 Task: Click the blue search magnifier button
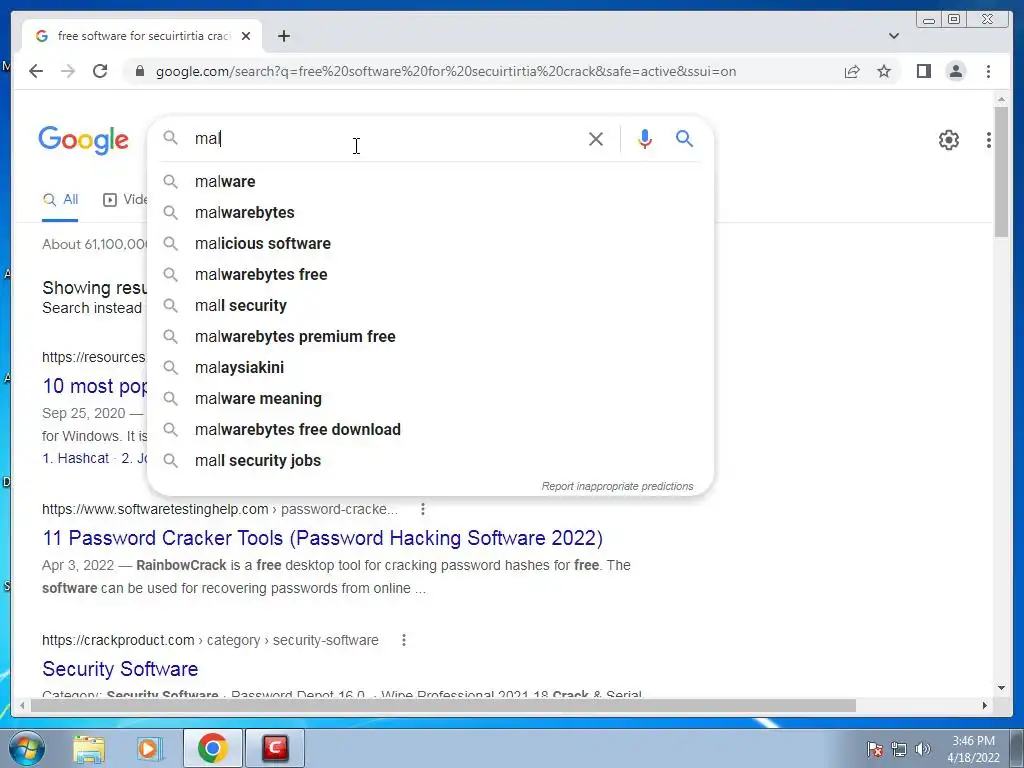coord(684,138)
